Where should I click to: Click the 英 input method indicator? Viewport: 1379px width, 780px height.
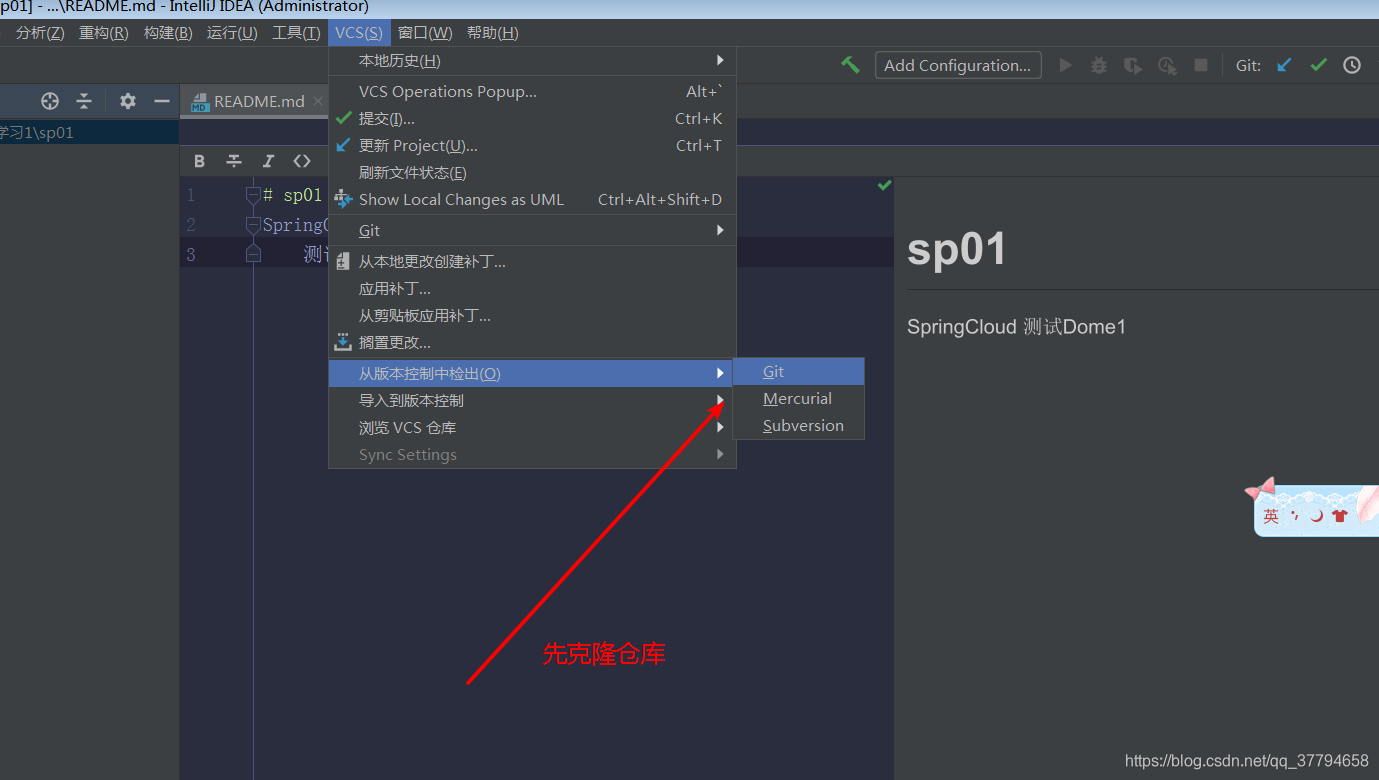click(1271, 516)
